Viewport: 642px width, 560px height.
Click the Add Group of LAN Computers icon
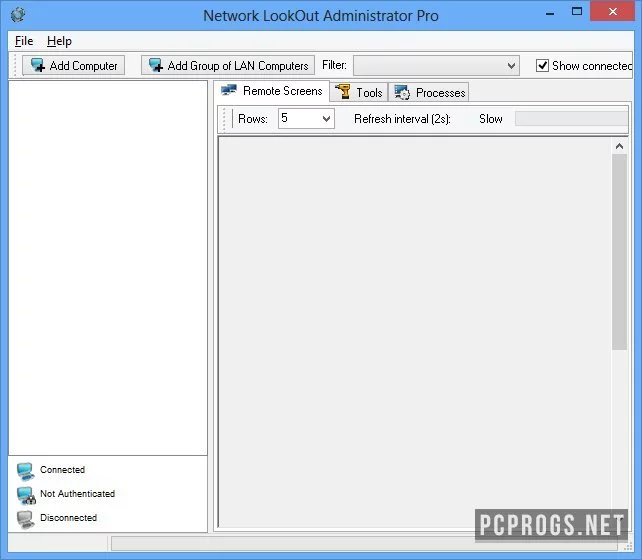tap(156, 65)
